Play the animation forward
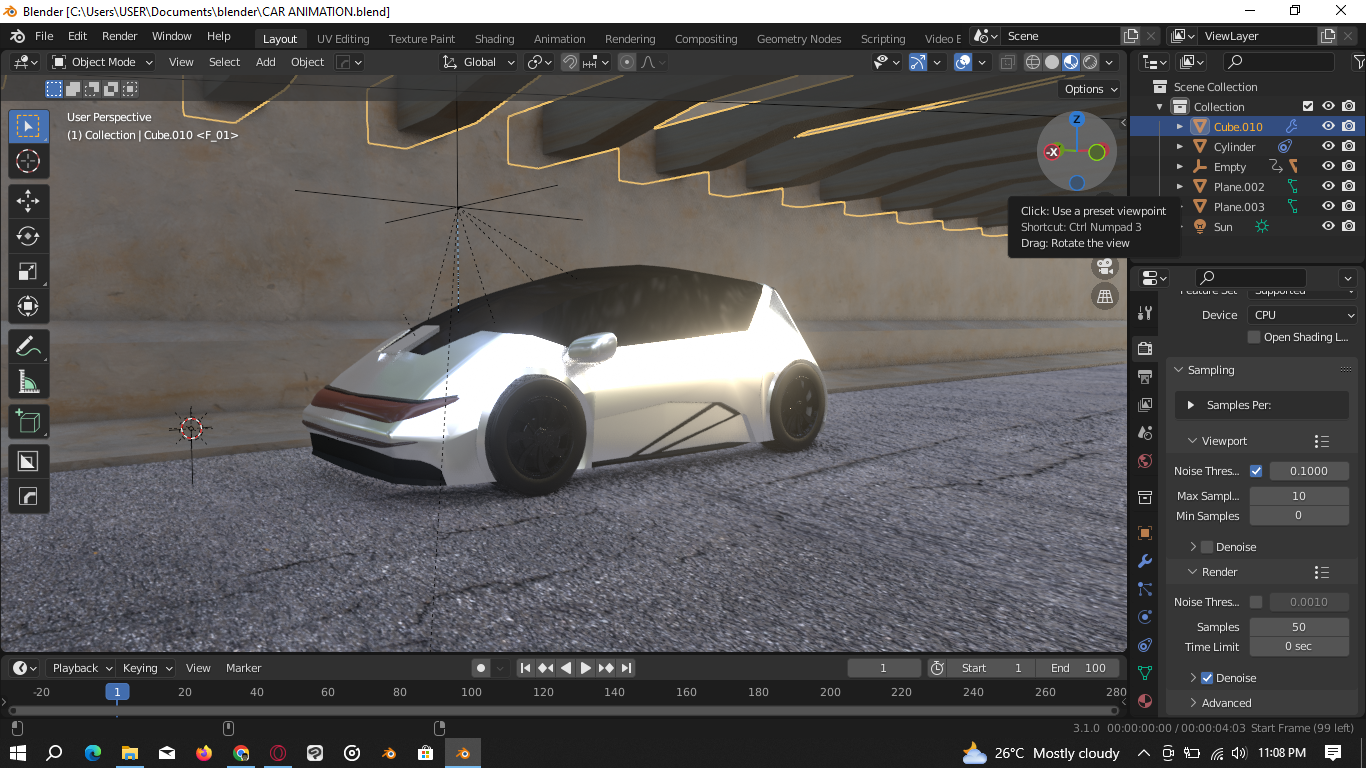1366x768 pixels. tap(586, 668)
